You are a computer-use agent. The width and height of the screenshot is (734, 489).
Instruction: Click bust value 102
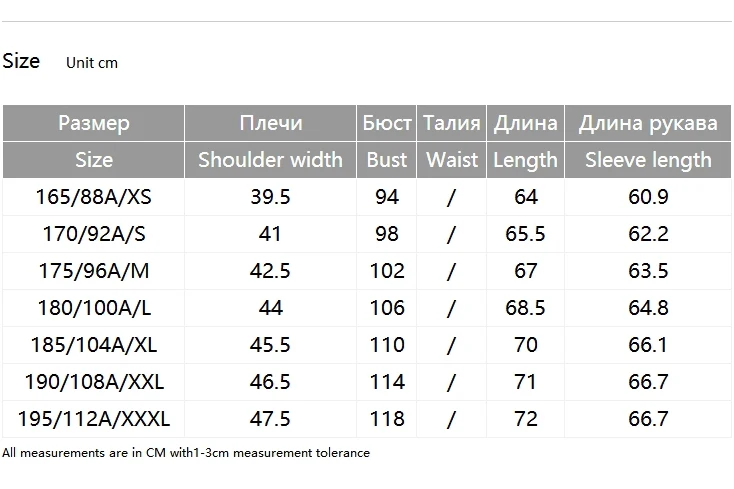click(x=387, y=271)
